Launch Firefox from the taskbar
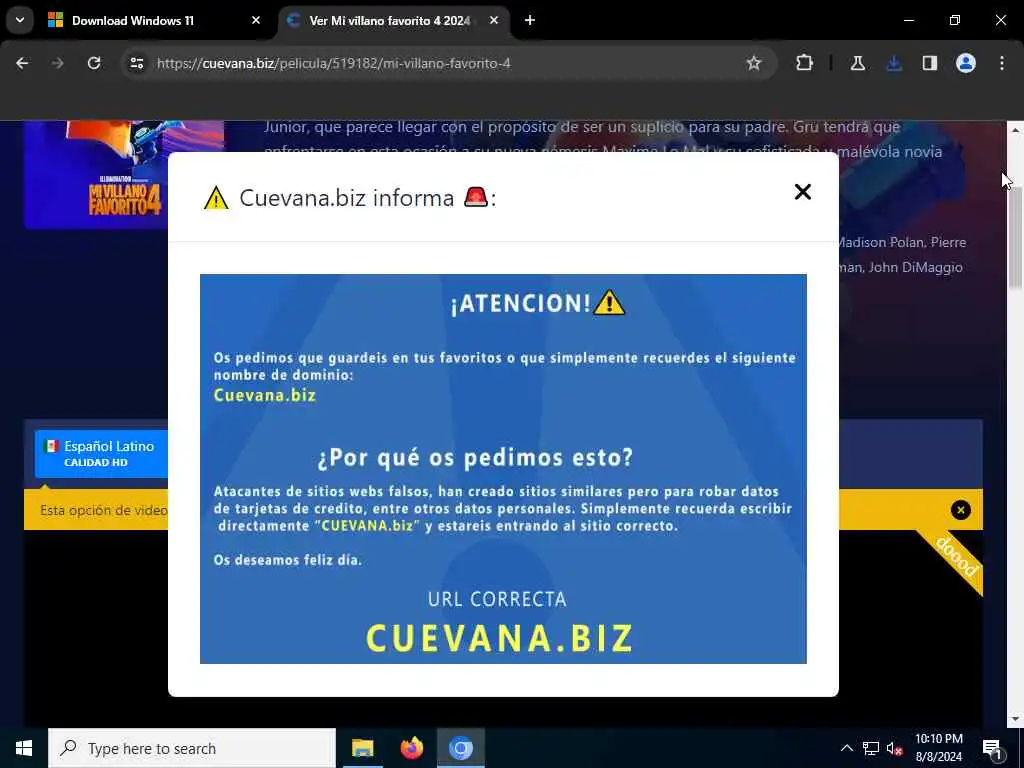Screen dimensions: 1024x768 [411, 748]
